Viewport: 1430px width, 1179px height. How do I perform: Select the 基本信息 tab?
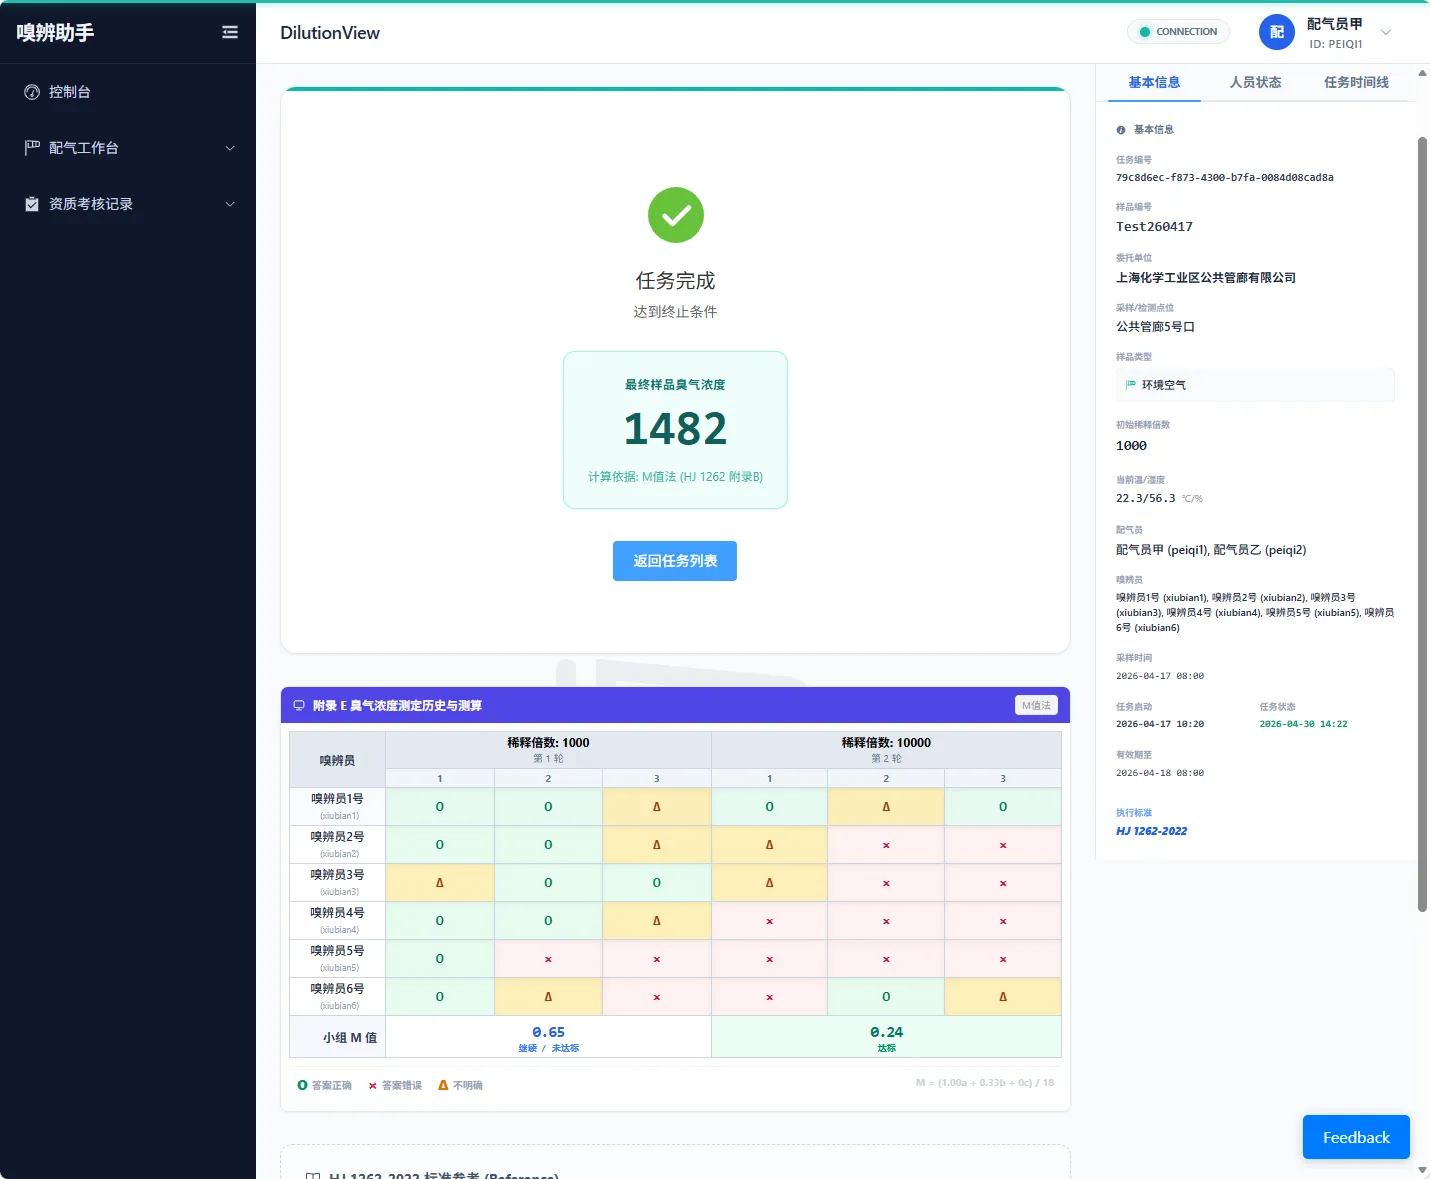1154,82
